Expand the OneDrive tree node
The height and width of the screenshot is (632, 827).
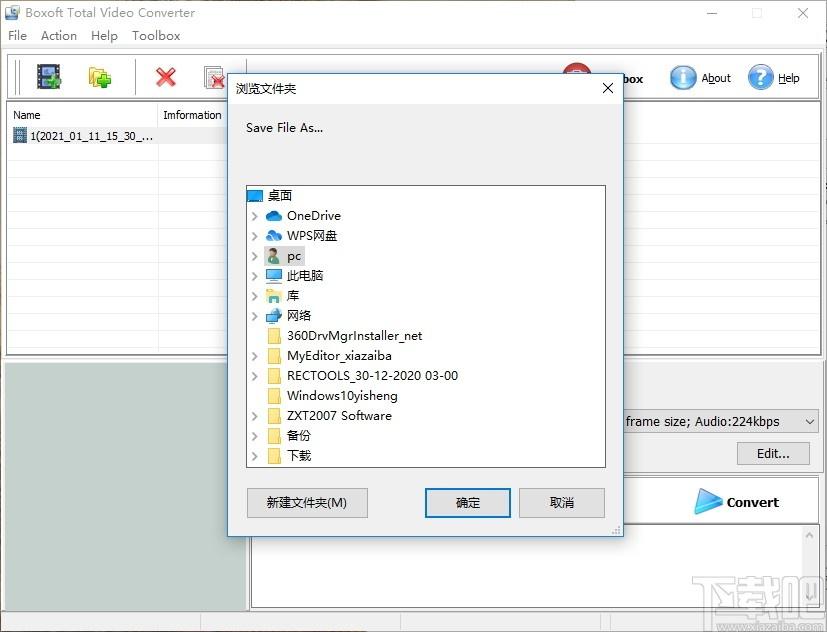255,216
